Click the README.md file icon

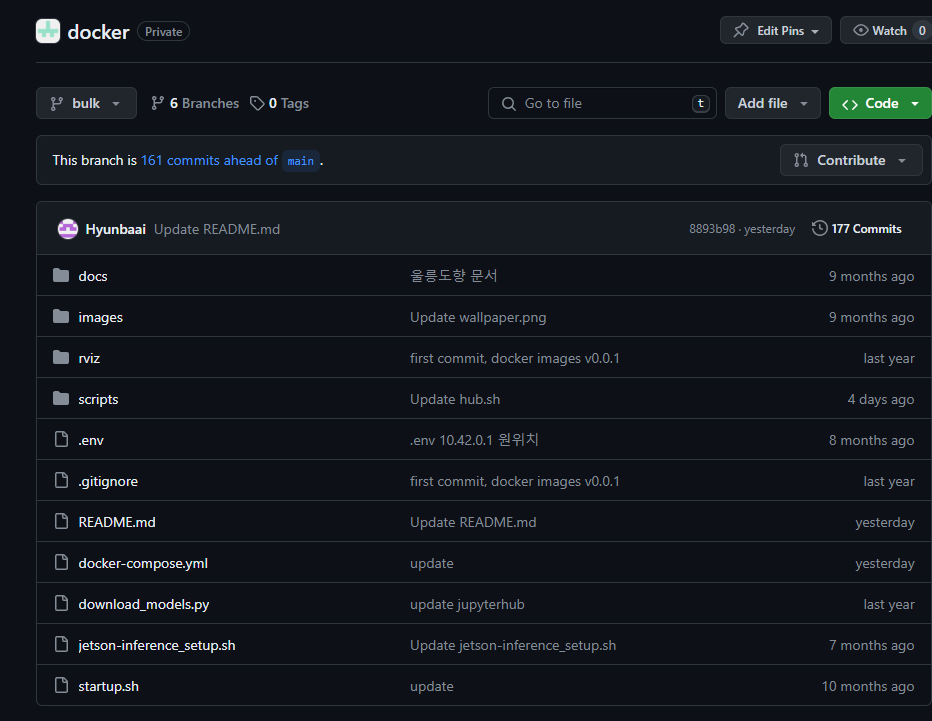point(61,521)
